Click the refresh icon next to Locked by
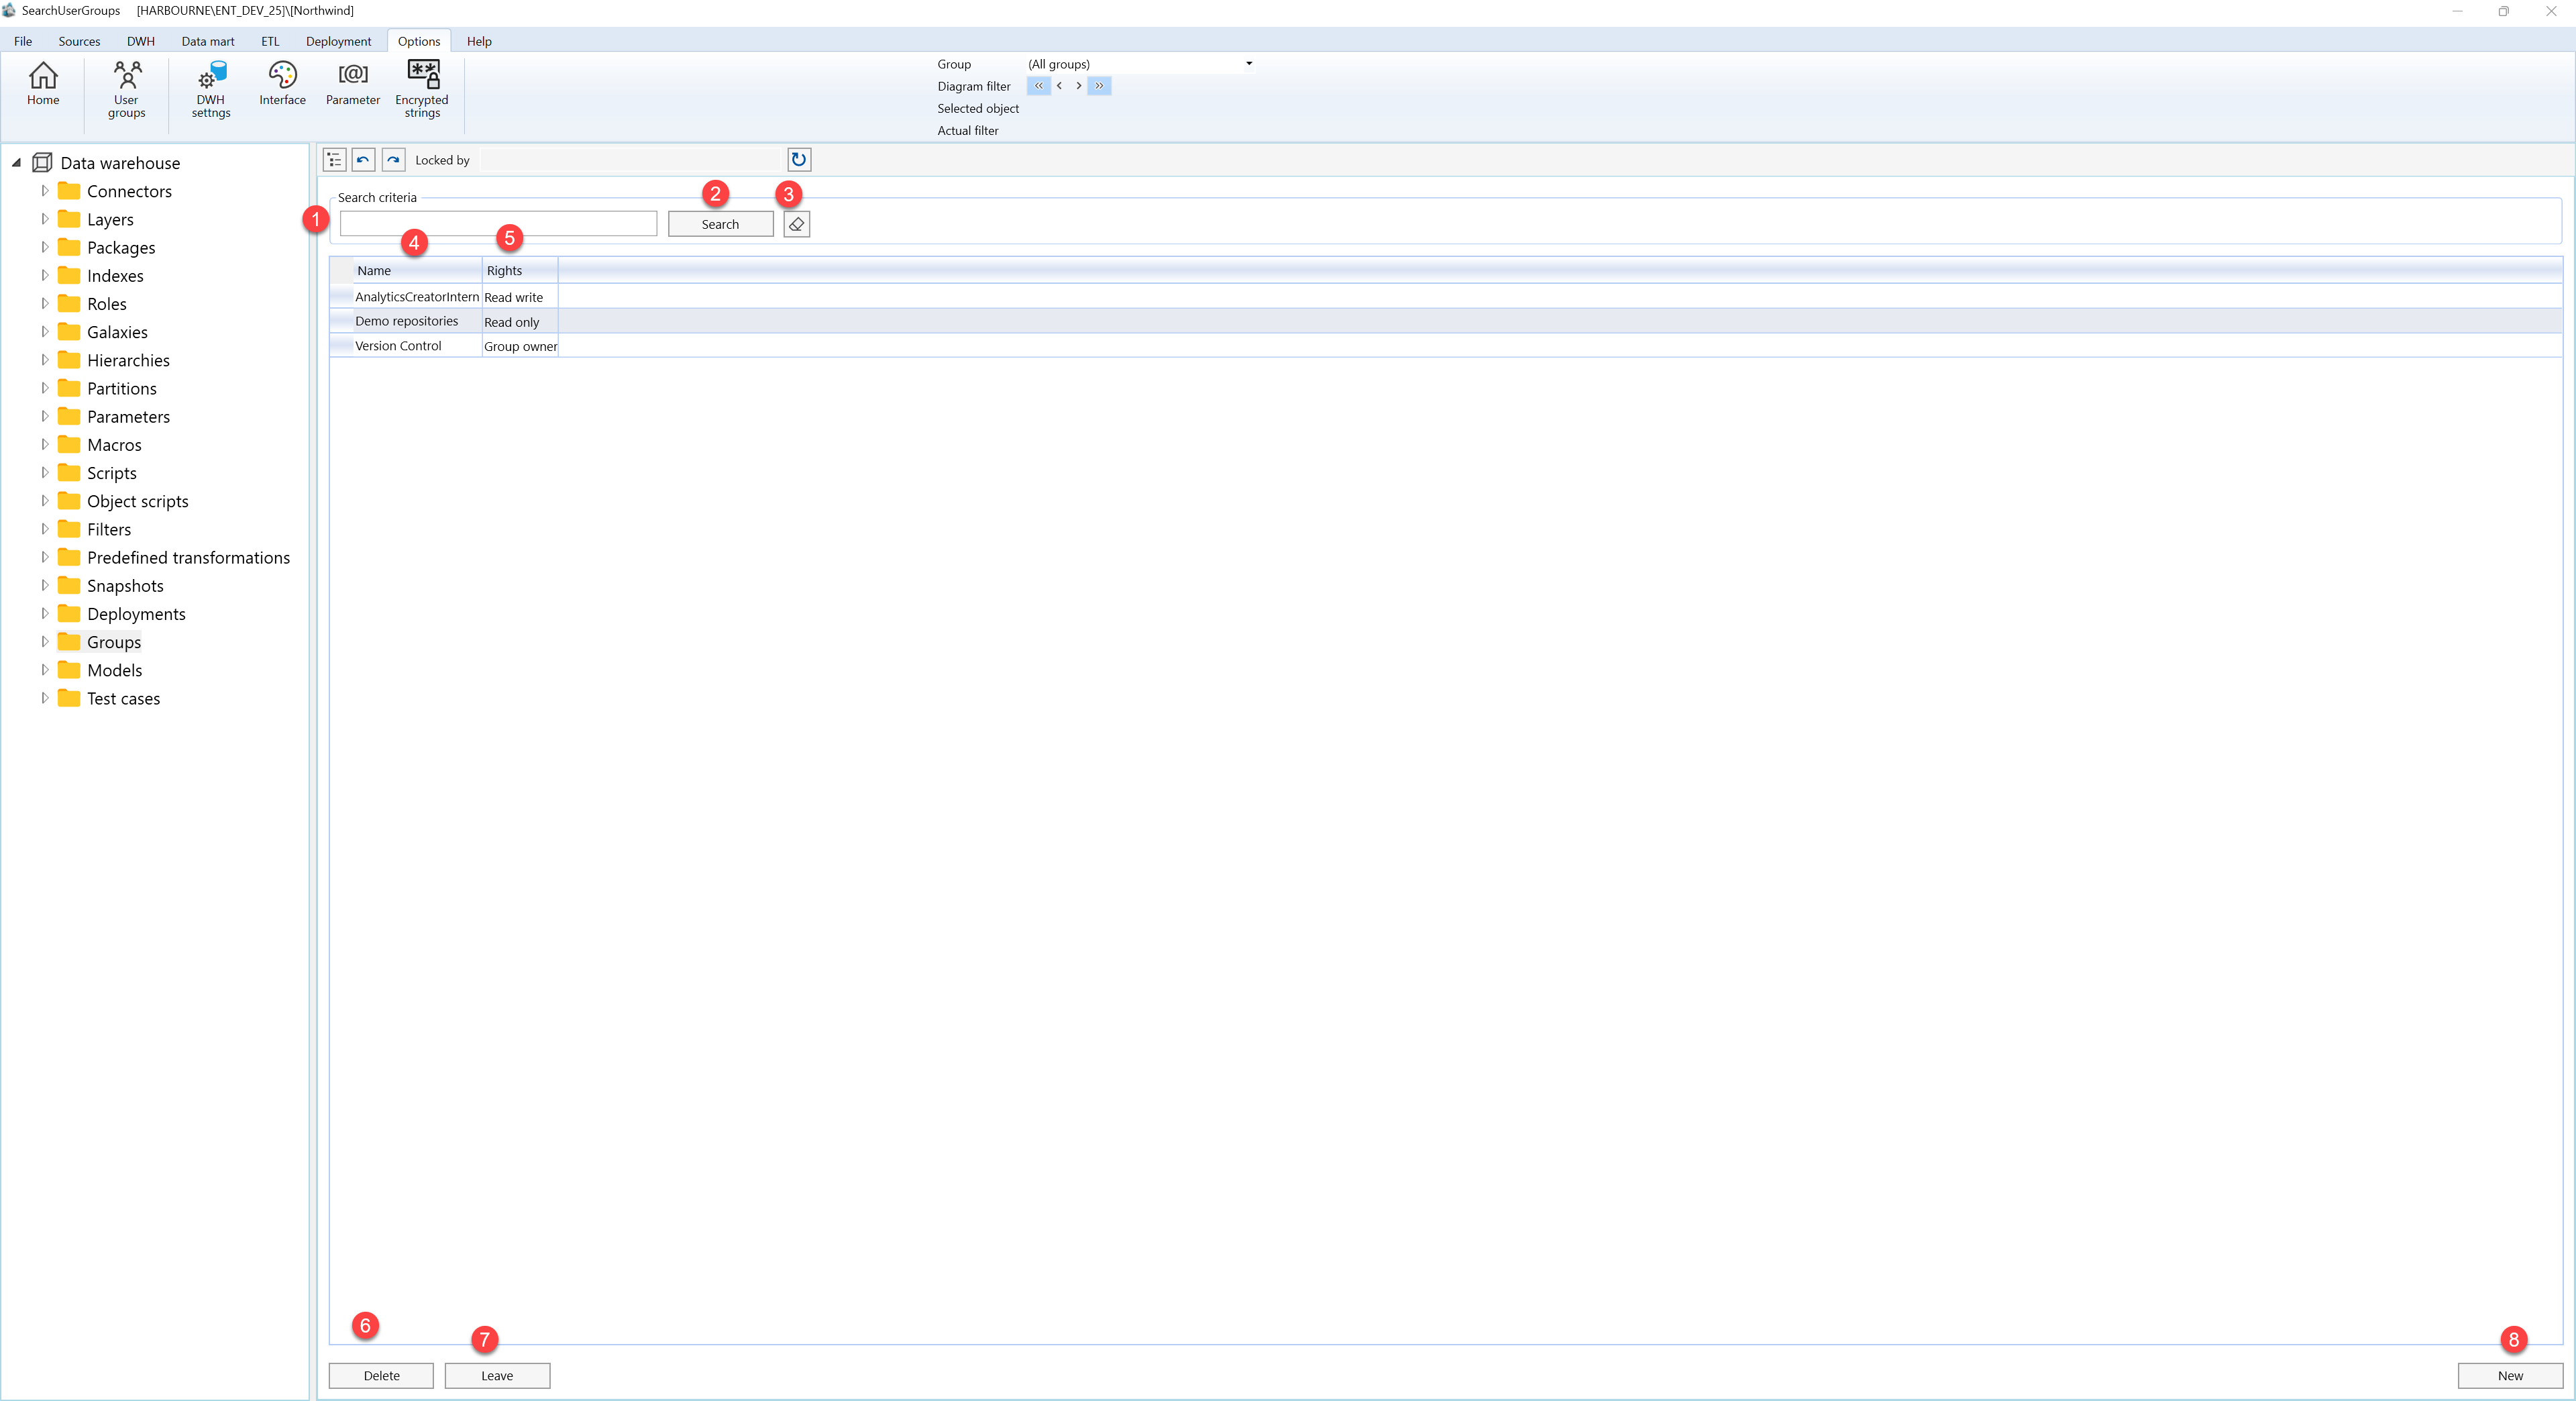 point(799,160)
